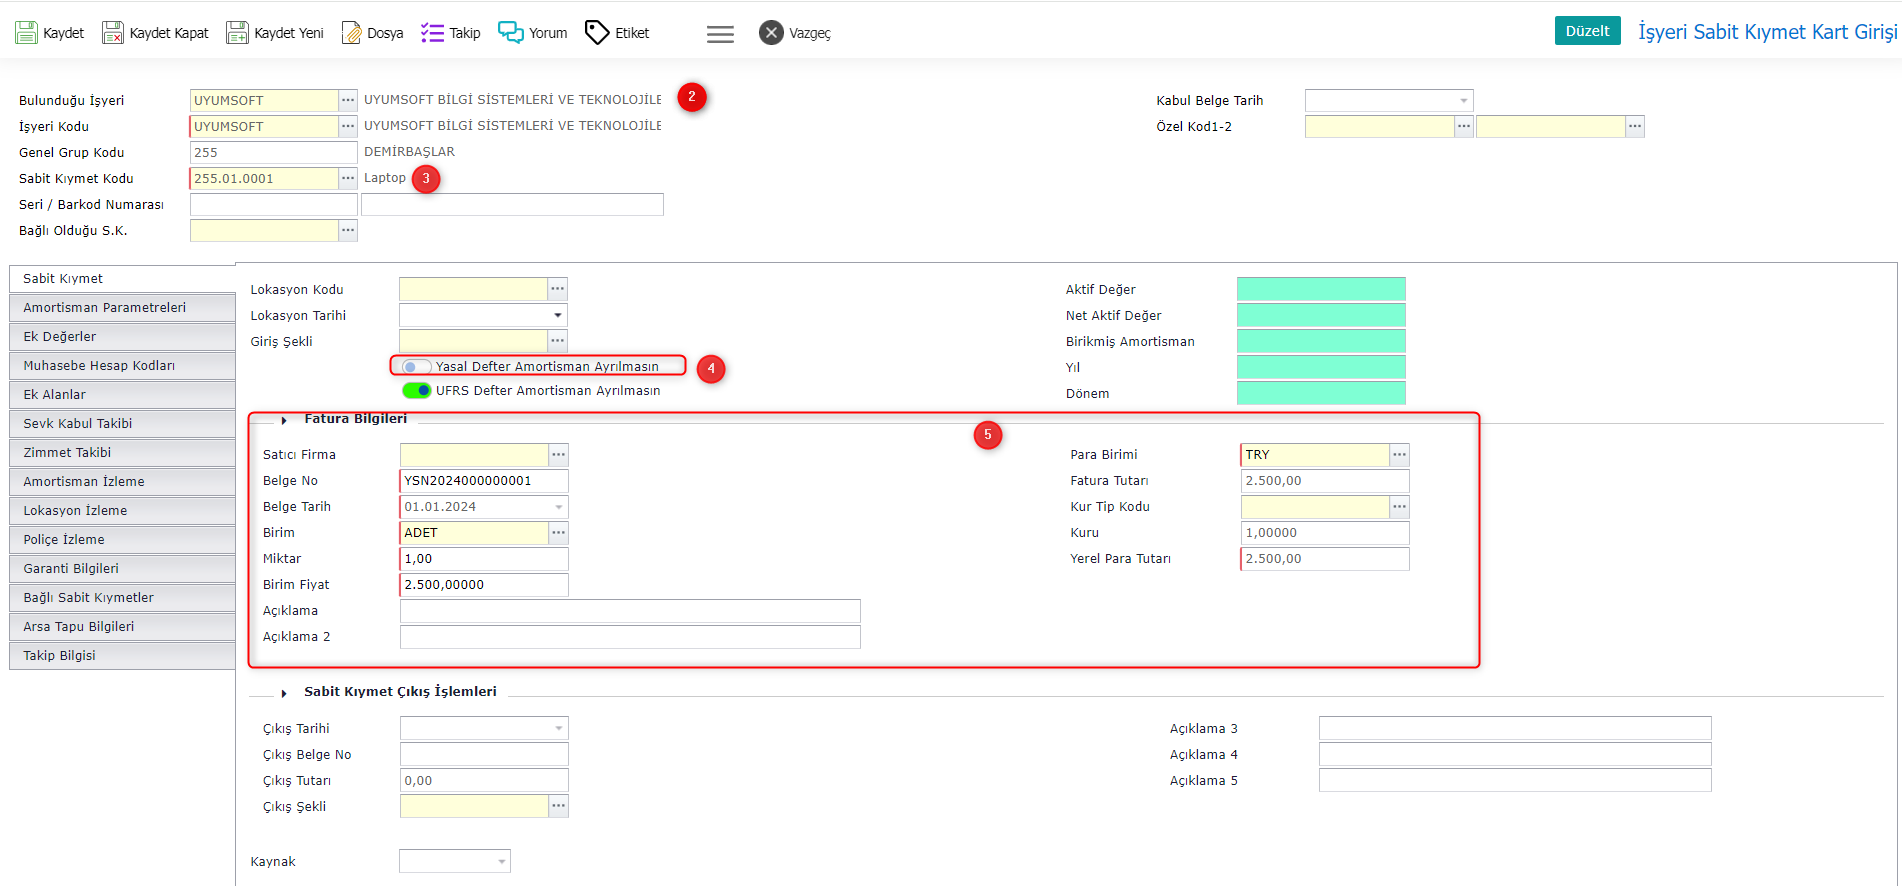Click the Etiket tag icon
This screenshot has width=1902, height=886.
tap(597, 33)
